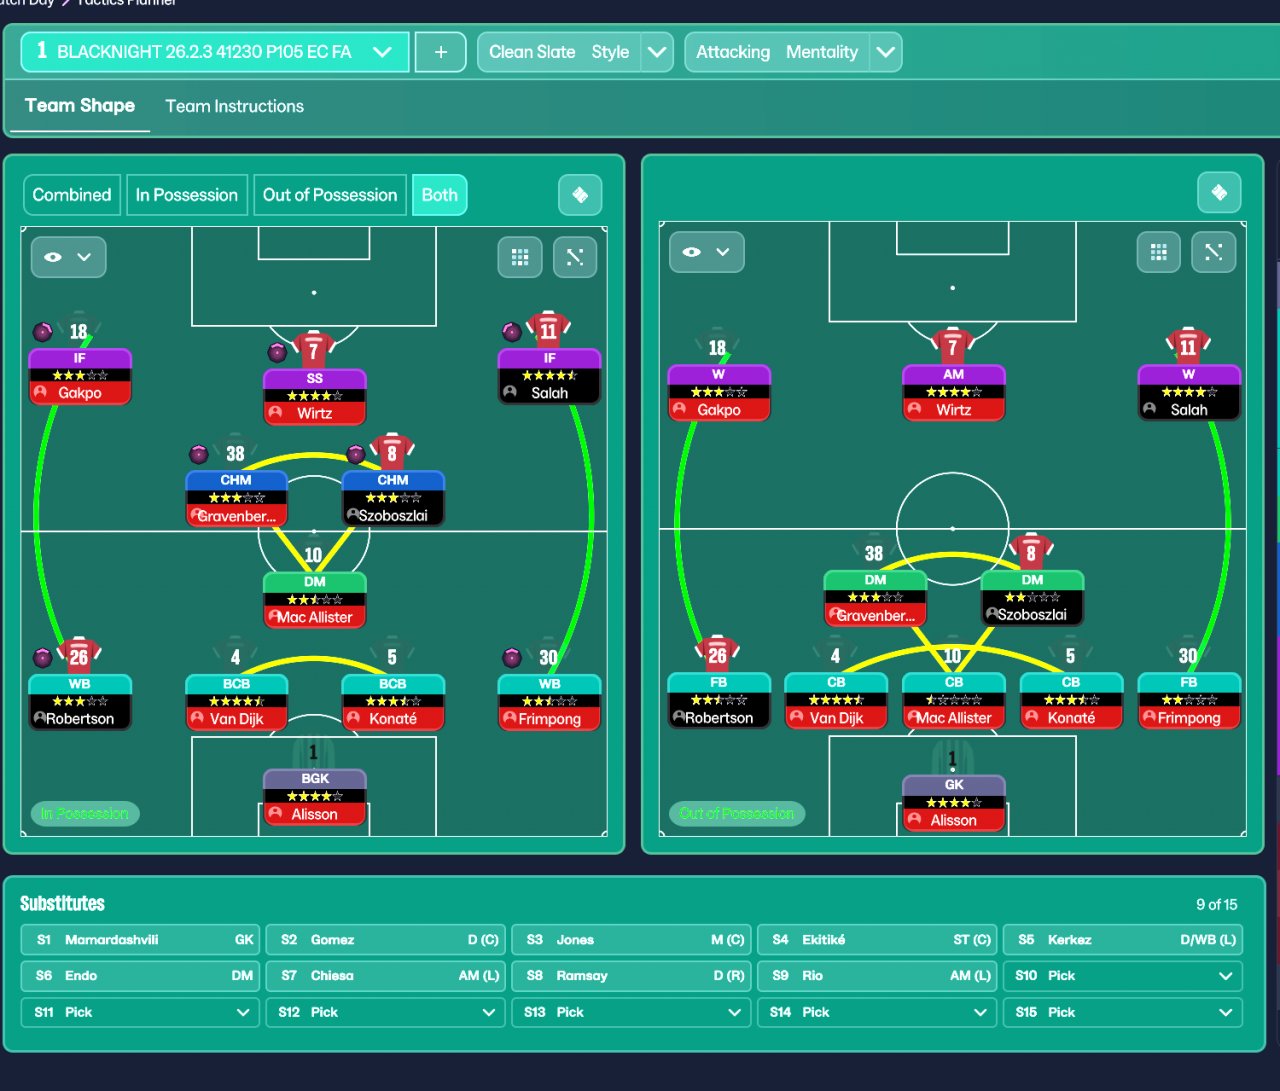
Task: Click the purple instruction icon beside Gravenberch's number 38
Action: pos(199,454)
